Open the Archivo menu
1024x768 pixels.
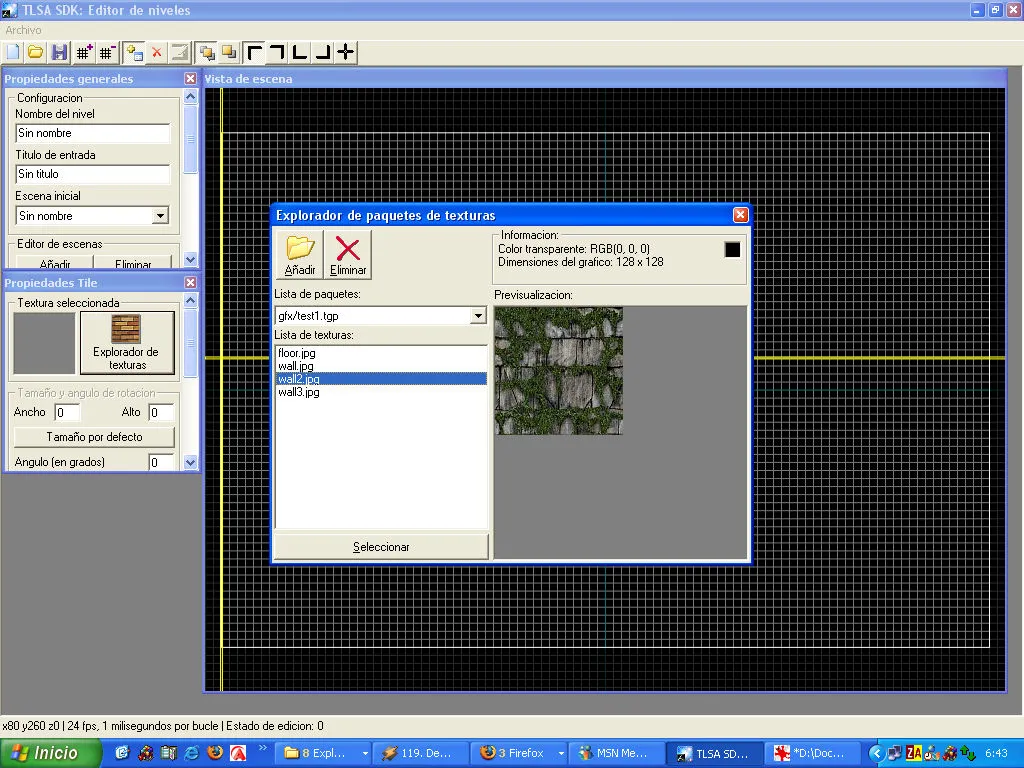24,30
